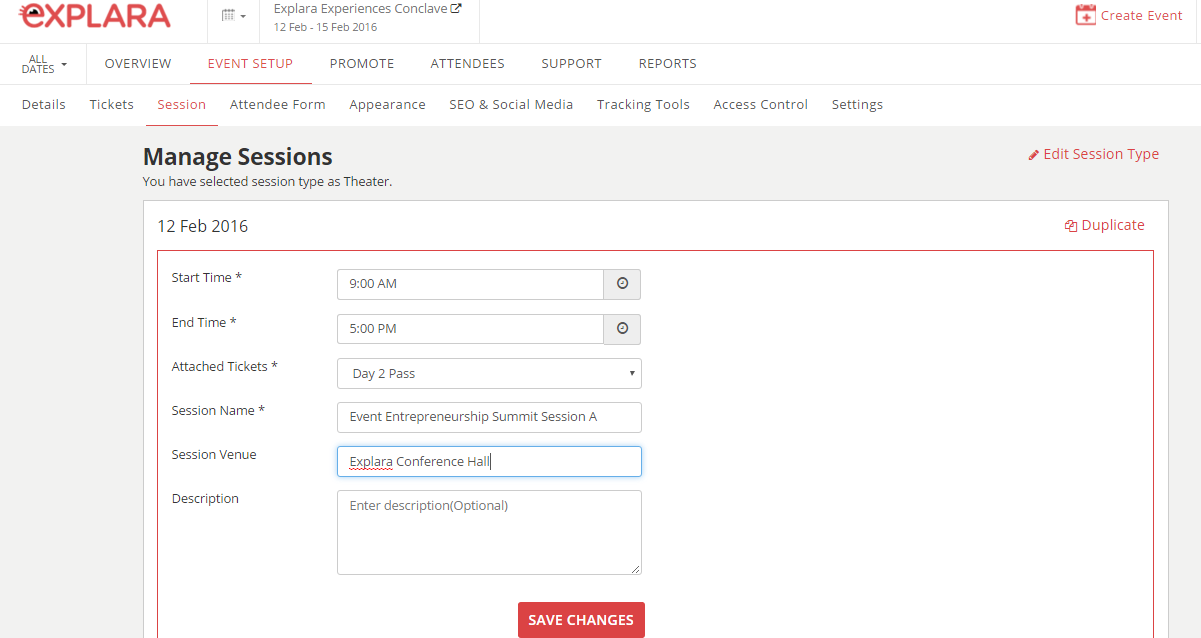Go to the Tickets sub-tab
The width and height of the screenshot is (1201, 638).
click(111, 105)
